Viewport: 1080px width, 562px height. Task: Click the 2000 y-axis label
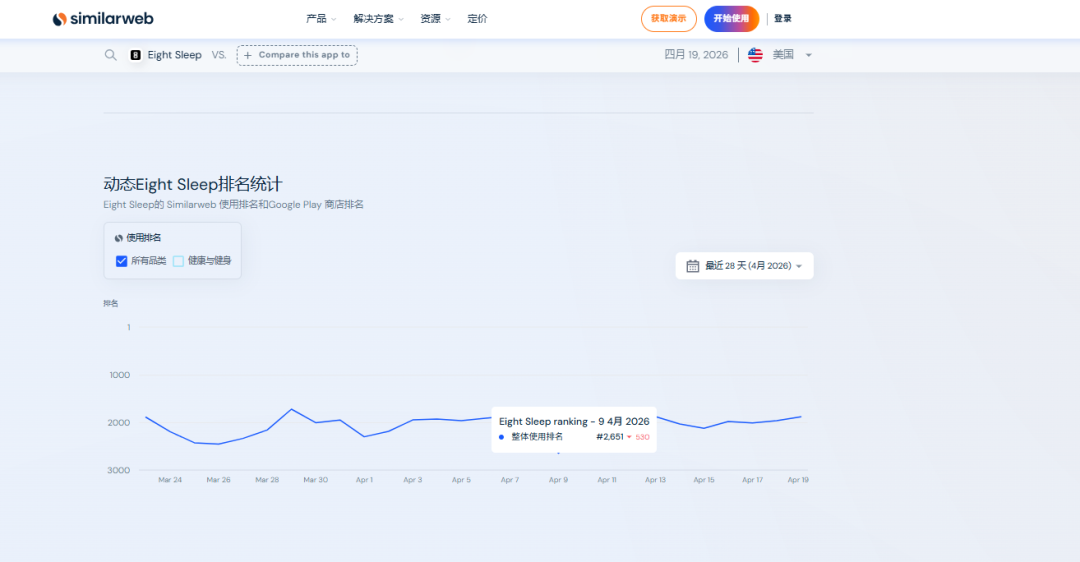coord(118,423)
